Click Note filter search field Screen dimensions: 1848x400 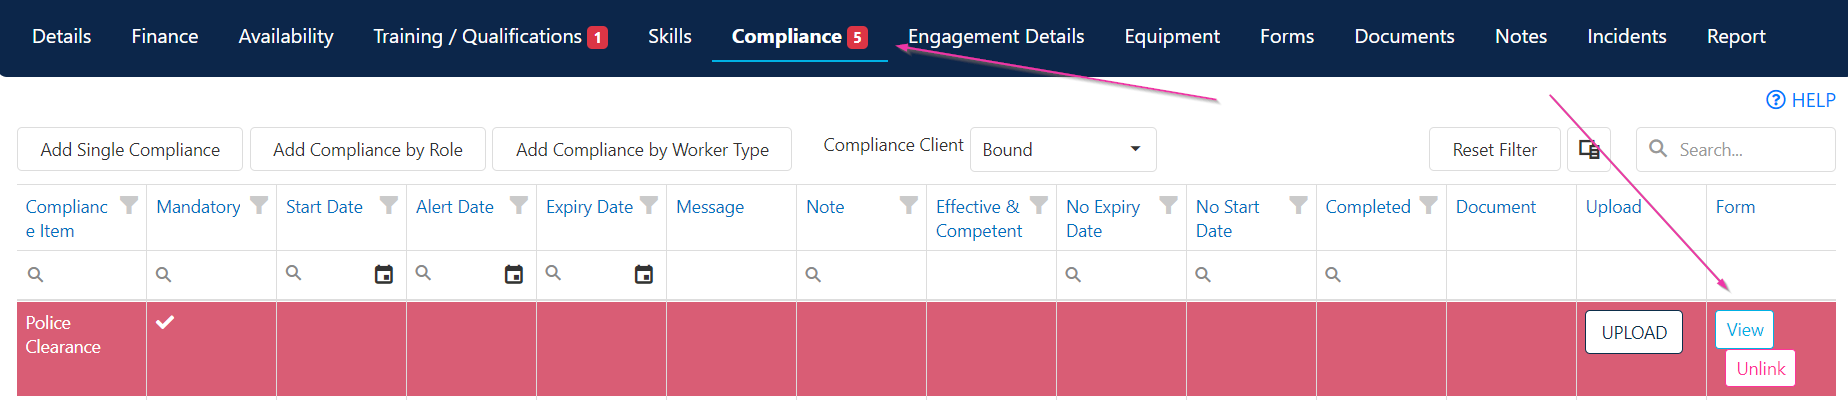pyautogui.click(x=862, y=274)
